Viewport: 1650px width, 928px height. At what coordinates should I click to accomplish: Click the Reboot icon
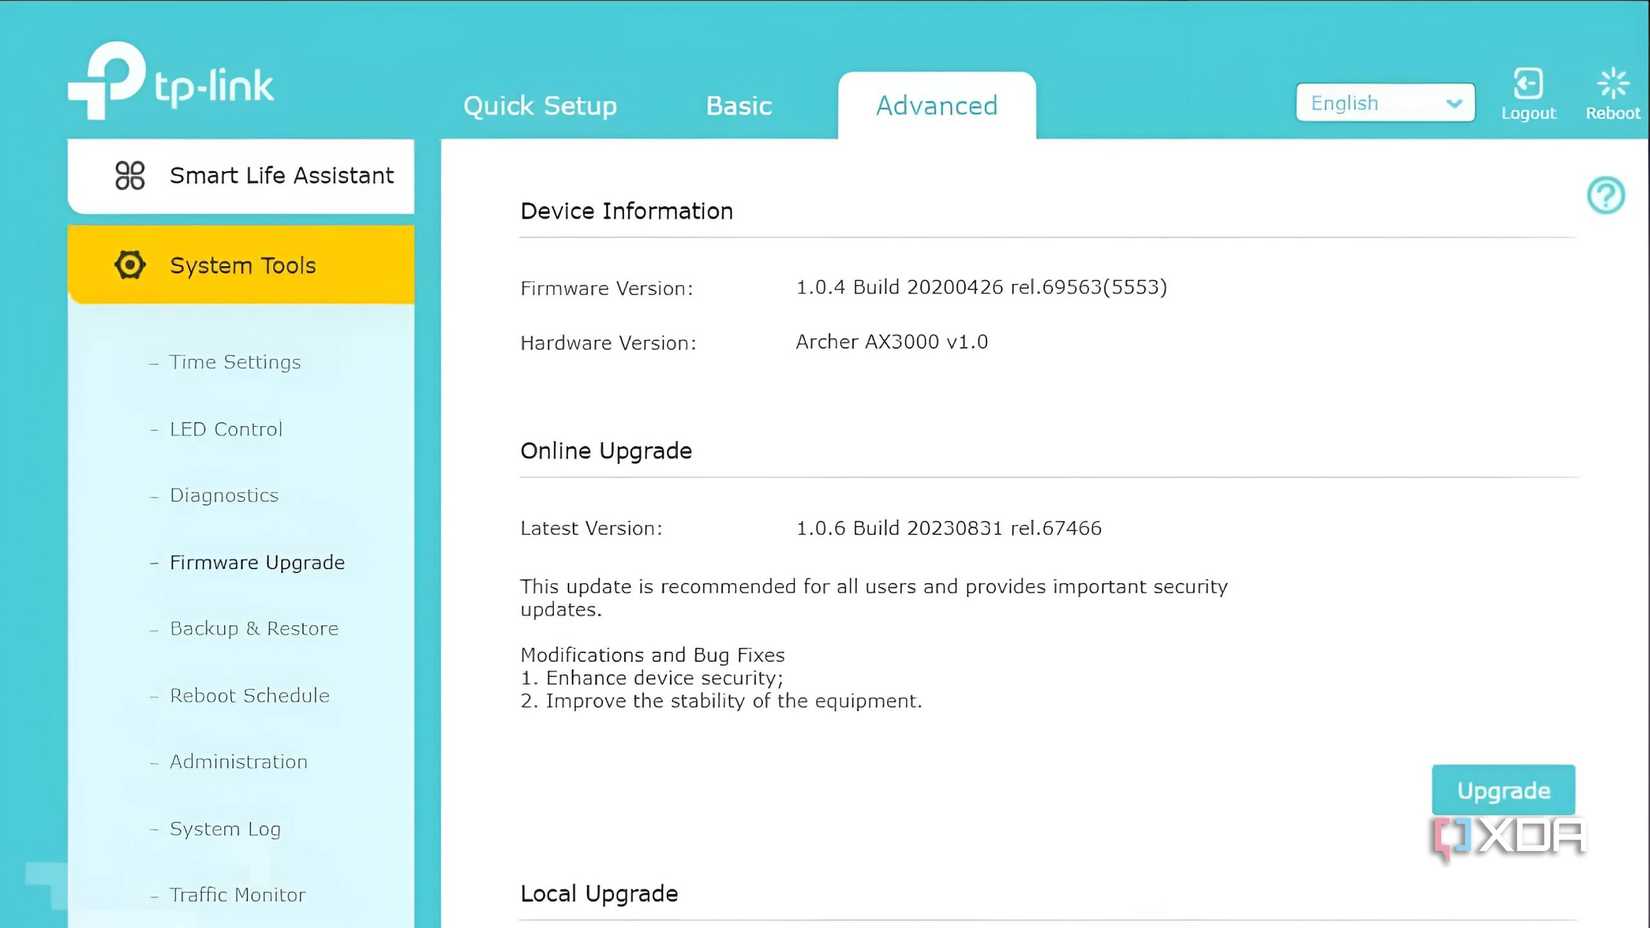(x=1612, y=83)
